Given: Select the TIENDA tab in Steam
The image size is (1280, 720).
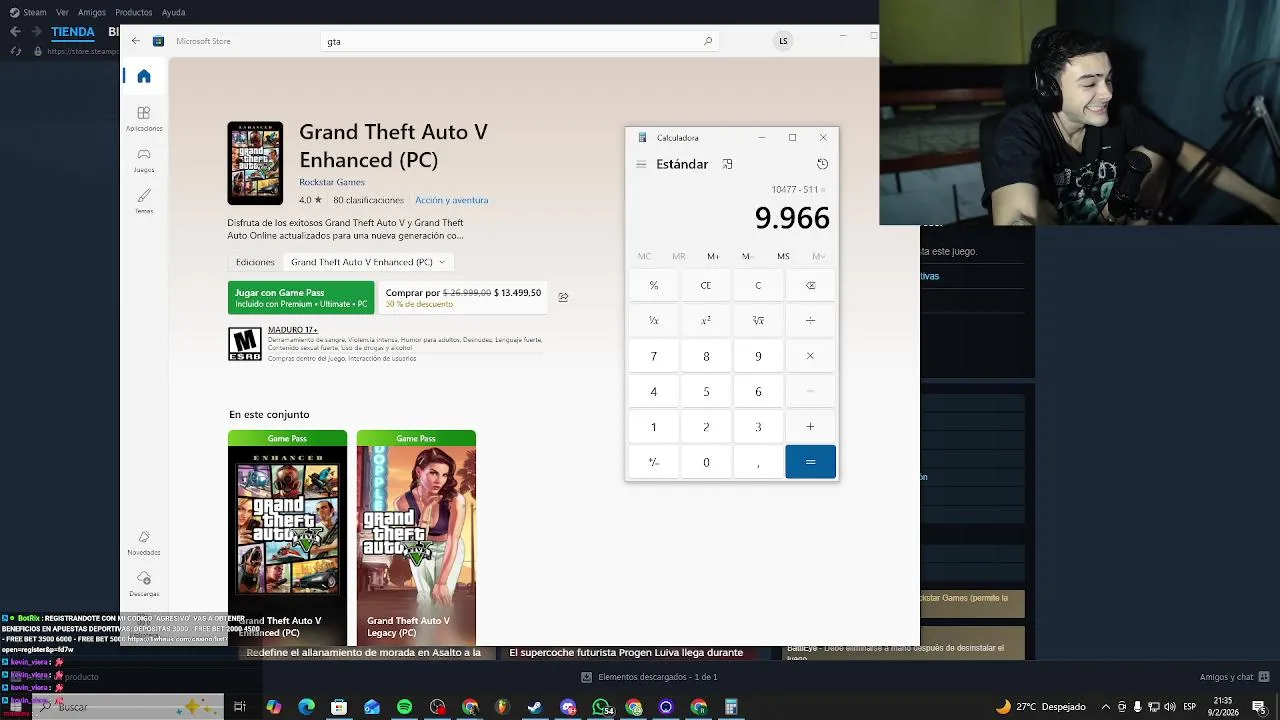Looking at the screenshot, I should (x=73, y=32).
